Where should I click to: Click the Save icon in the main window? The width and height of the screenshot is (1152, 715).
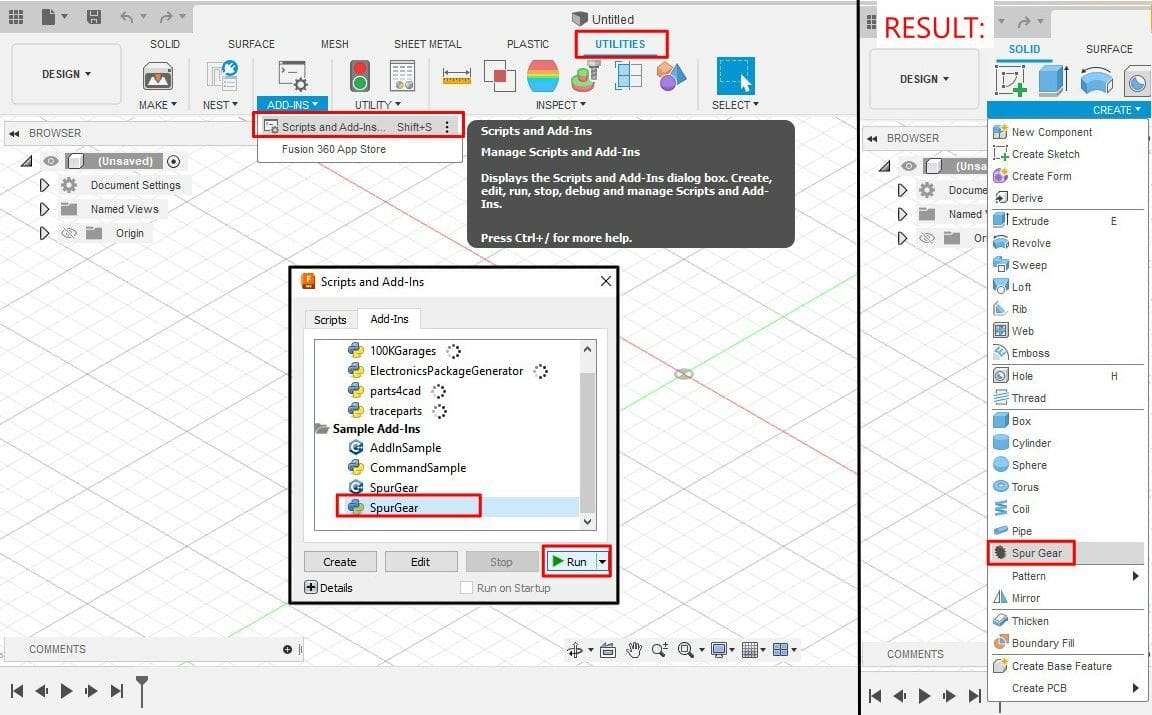coord(94,16)
